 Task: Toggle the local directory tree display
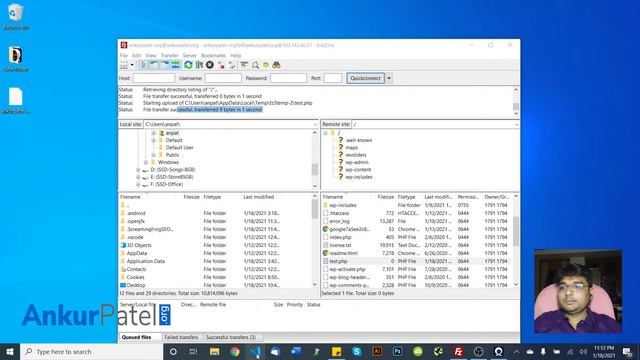[x=154, y=65]
